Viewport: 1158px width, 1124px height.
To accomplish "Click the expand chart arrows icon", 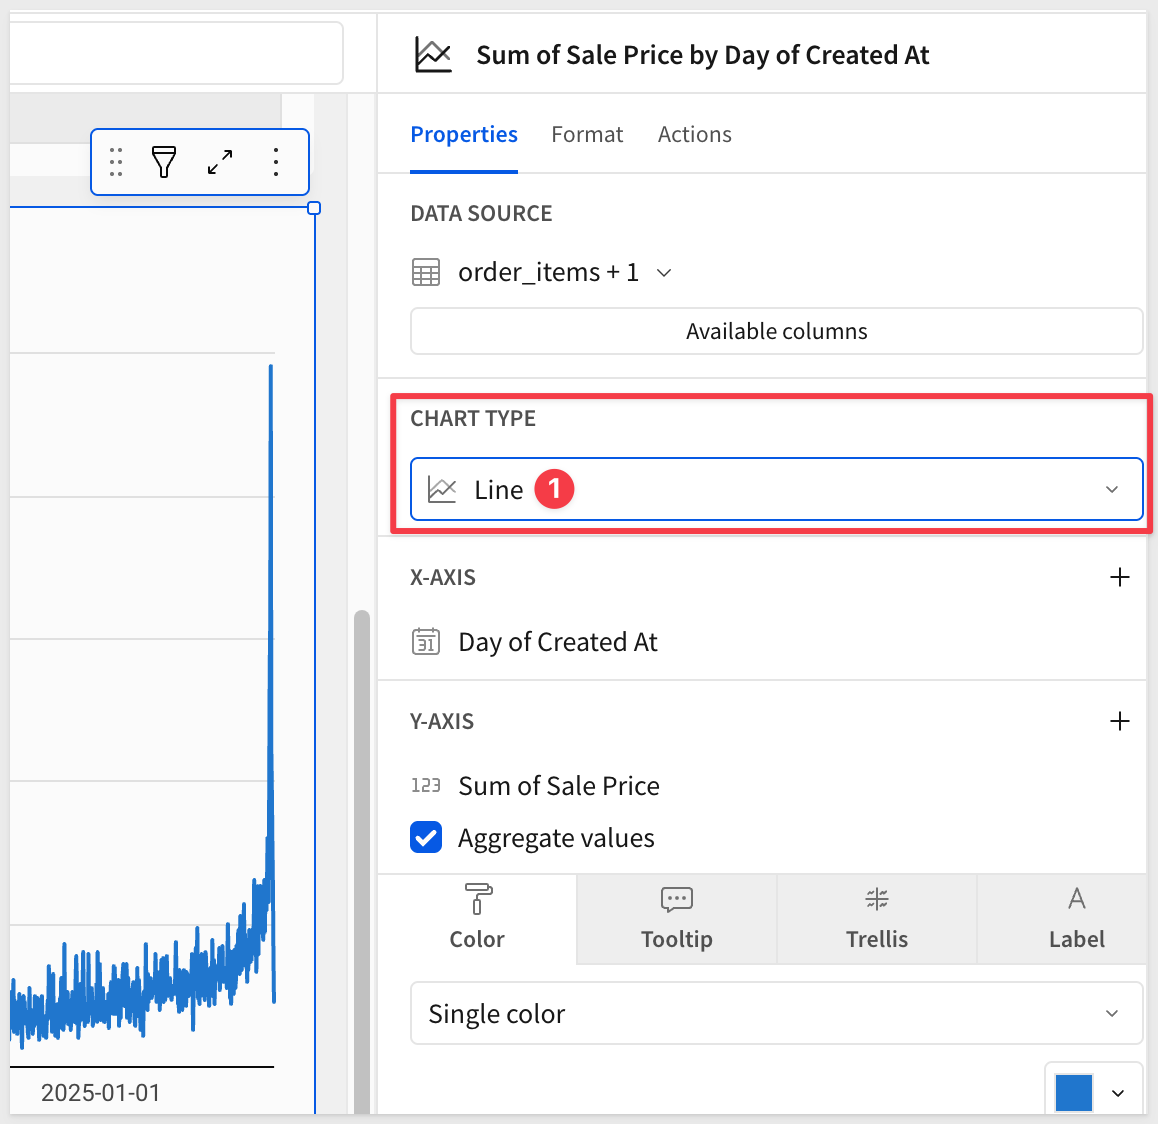I will pos(220,161).
